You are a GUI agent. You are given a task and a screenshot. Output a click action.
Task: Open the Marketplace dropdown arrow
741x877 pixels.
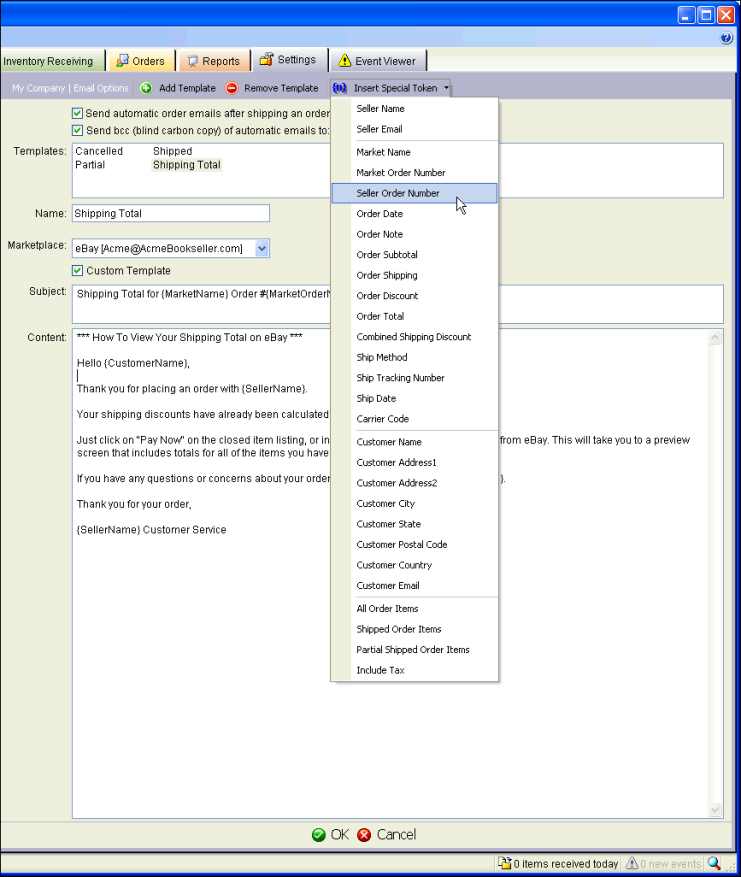(262, 248)
